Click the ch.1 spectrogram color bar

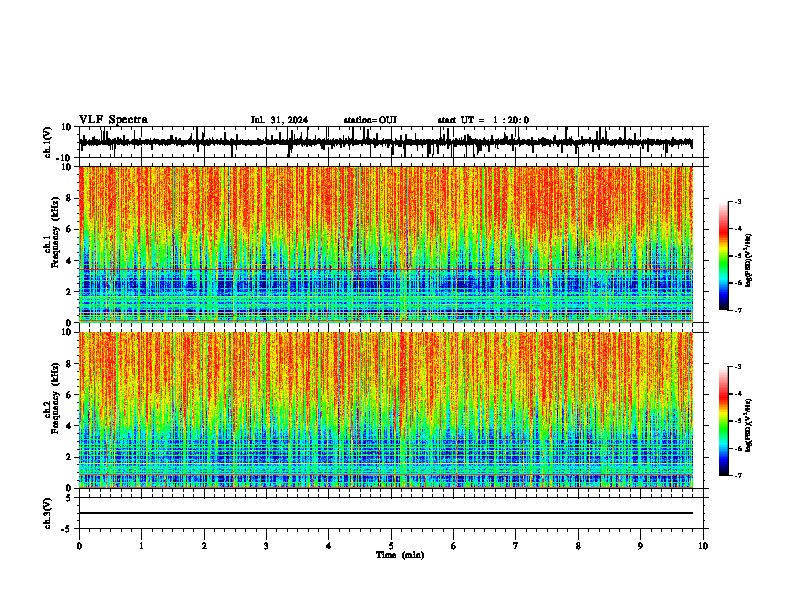724,256
